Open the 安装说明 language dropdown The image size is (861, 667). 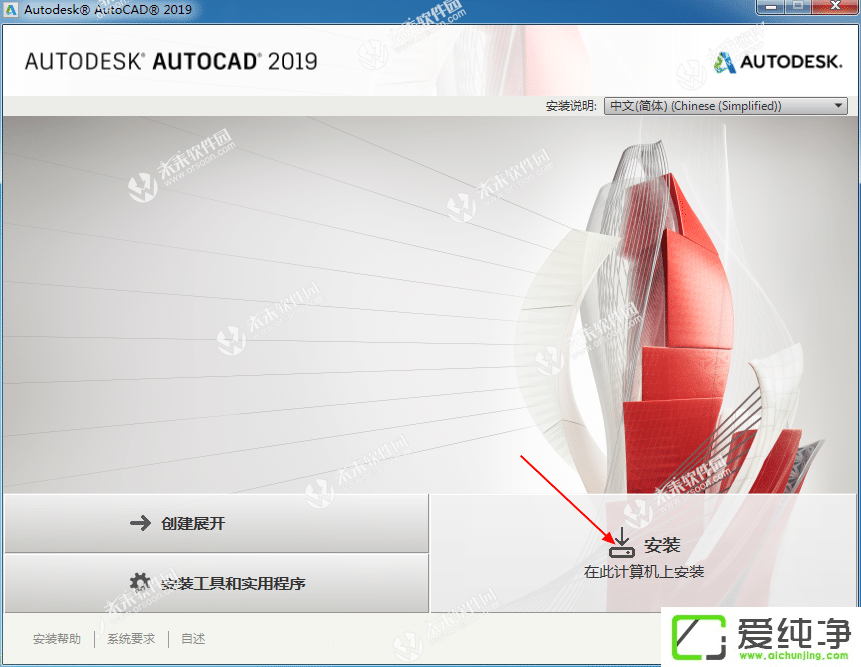(725, 105)
